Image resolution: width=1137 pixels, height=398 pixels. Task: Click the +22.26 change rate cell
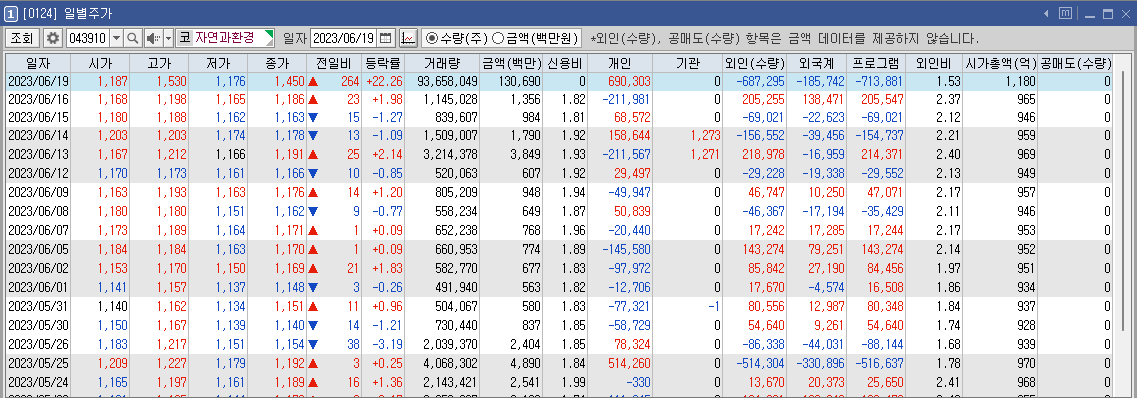384,82
